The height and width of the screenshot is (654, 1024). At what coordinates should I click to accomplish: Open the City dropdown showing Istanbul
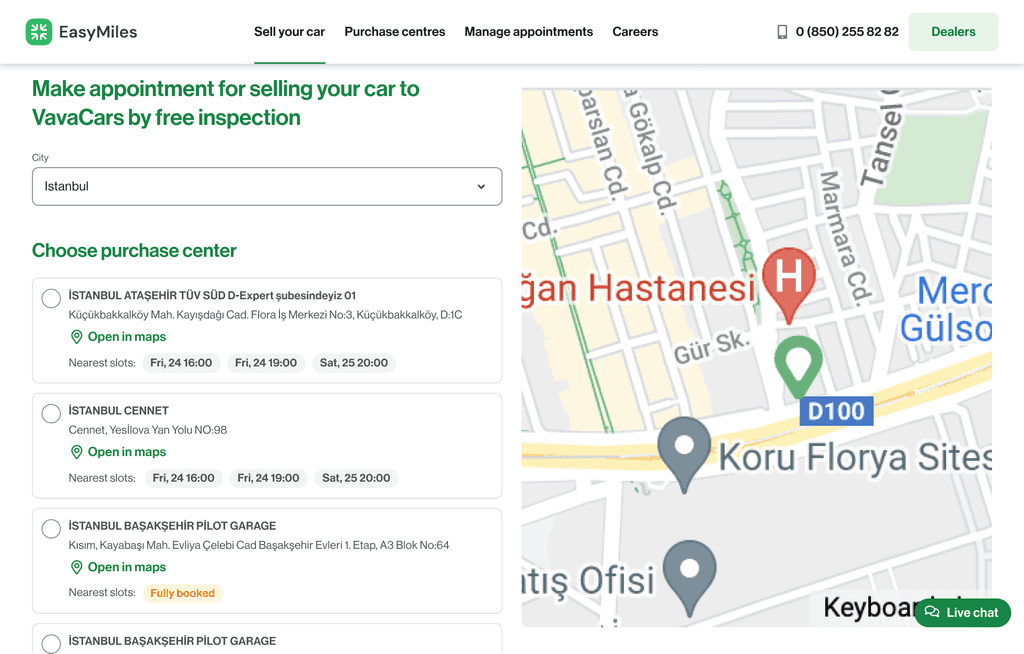coord(267,186)
